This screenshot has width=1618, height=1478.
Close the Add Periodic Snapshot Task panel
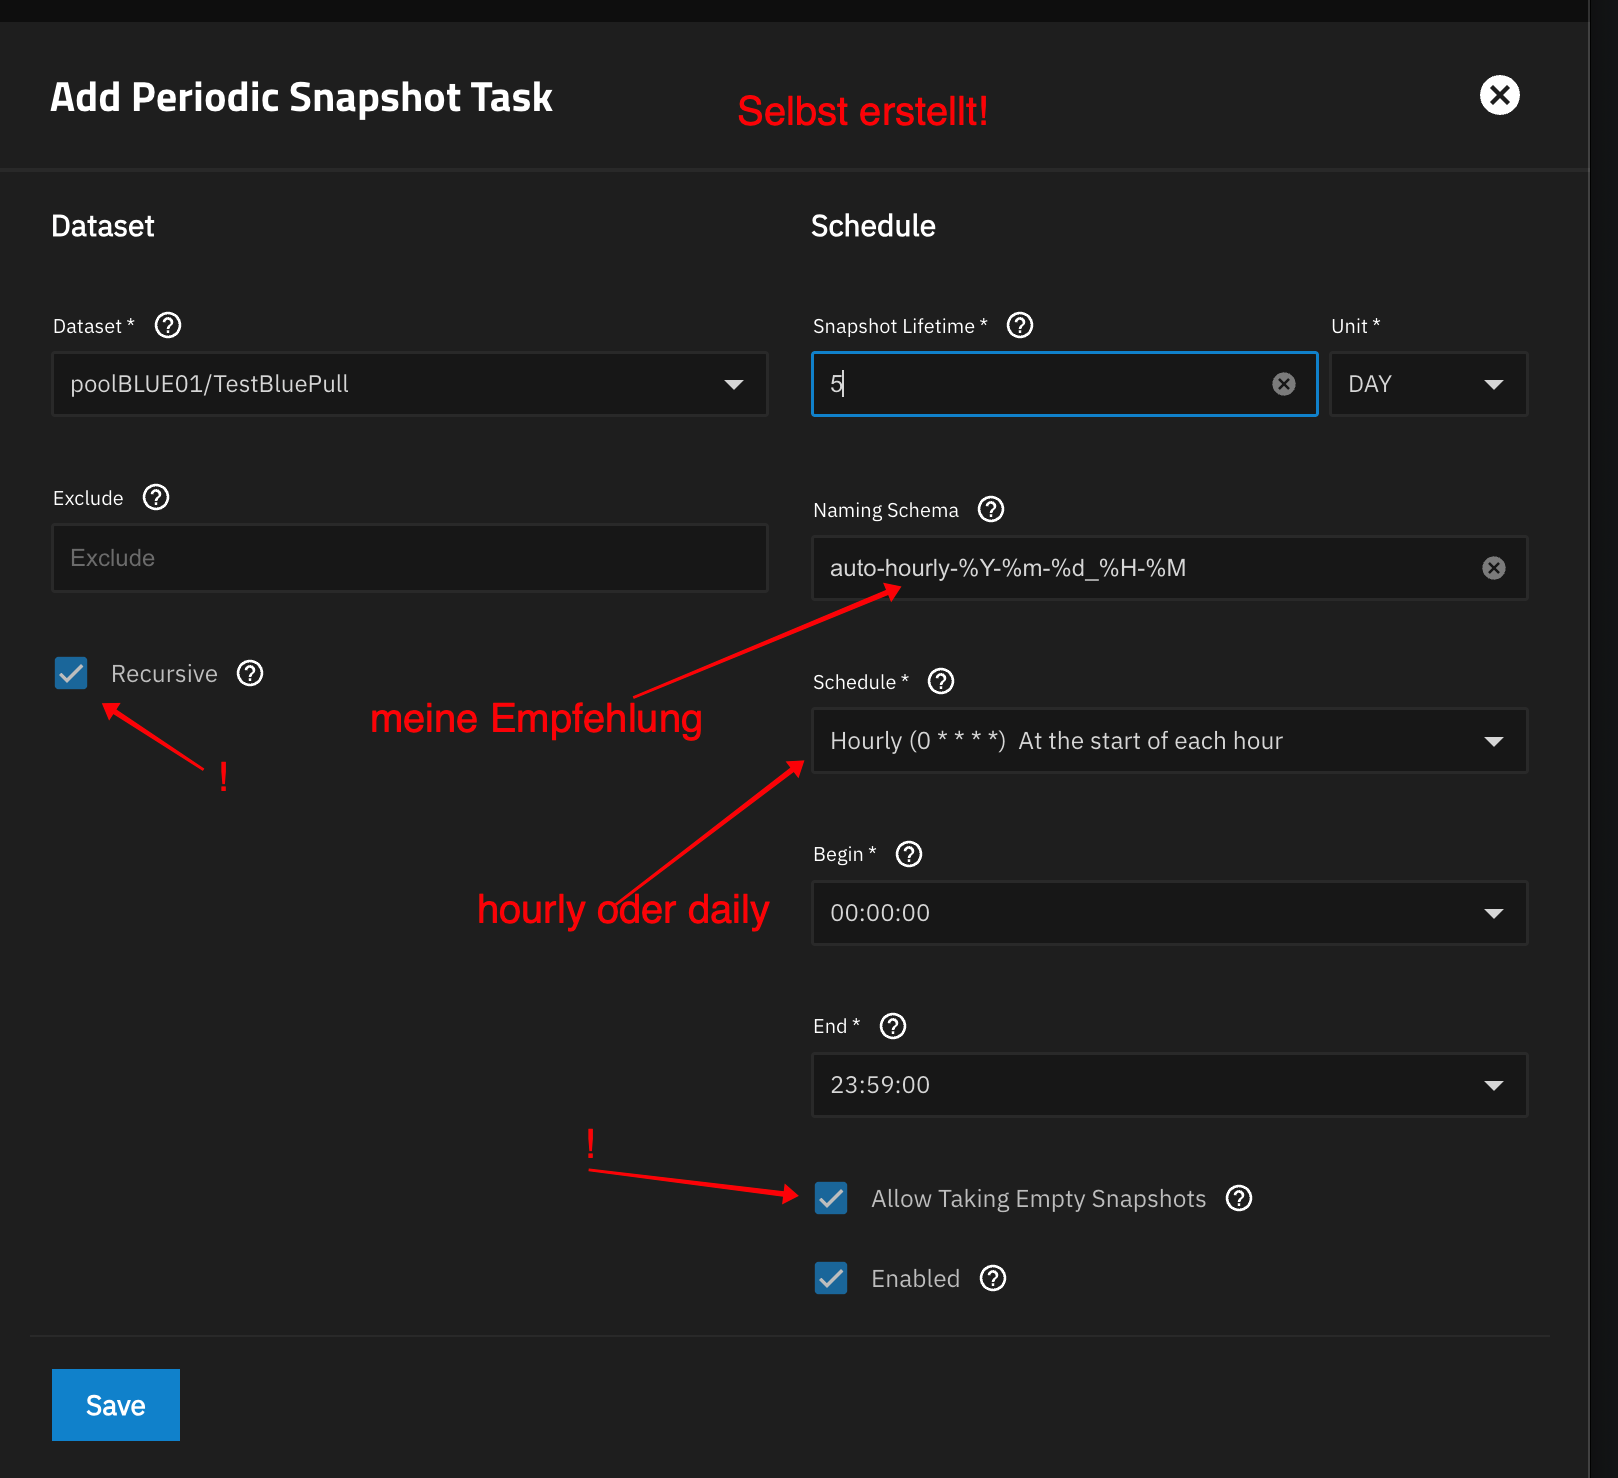1499,96
